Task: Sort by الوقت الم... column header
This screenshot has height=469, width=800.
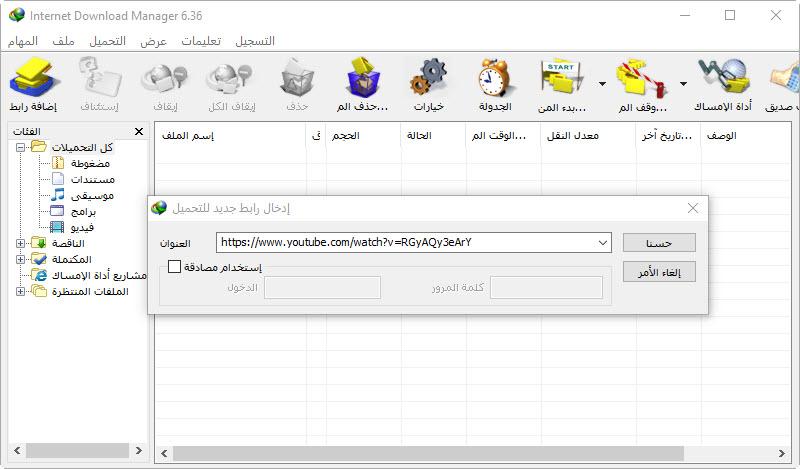Action: point(503,136)
